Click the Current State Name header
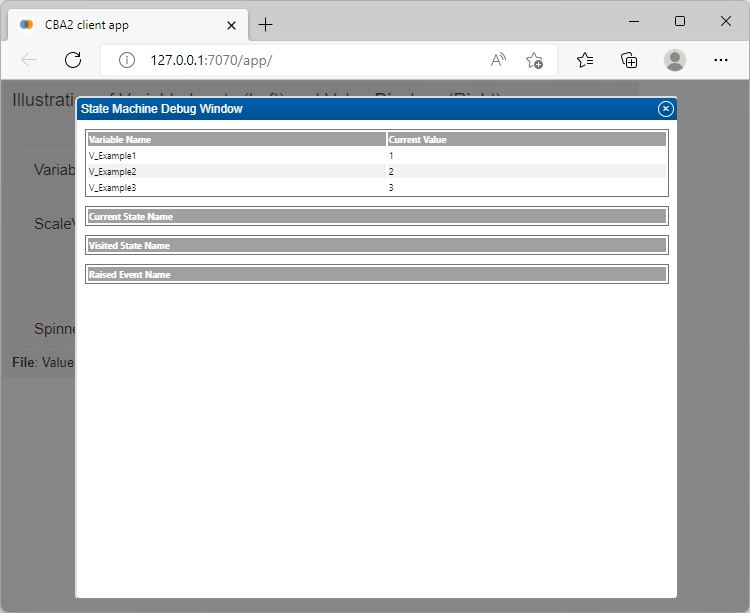Image resolution: width=750 pixels, height=613 pixels. pos(376,216)
